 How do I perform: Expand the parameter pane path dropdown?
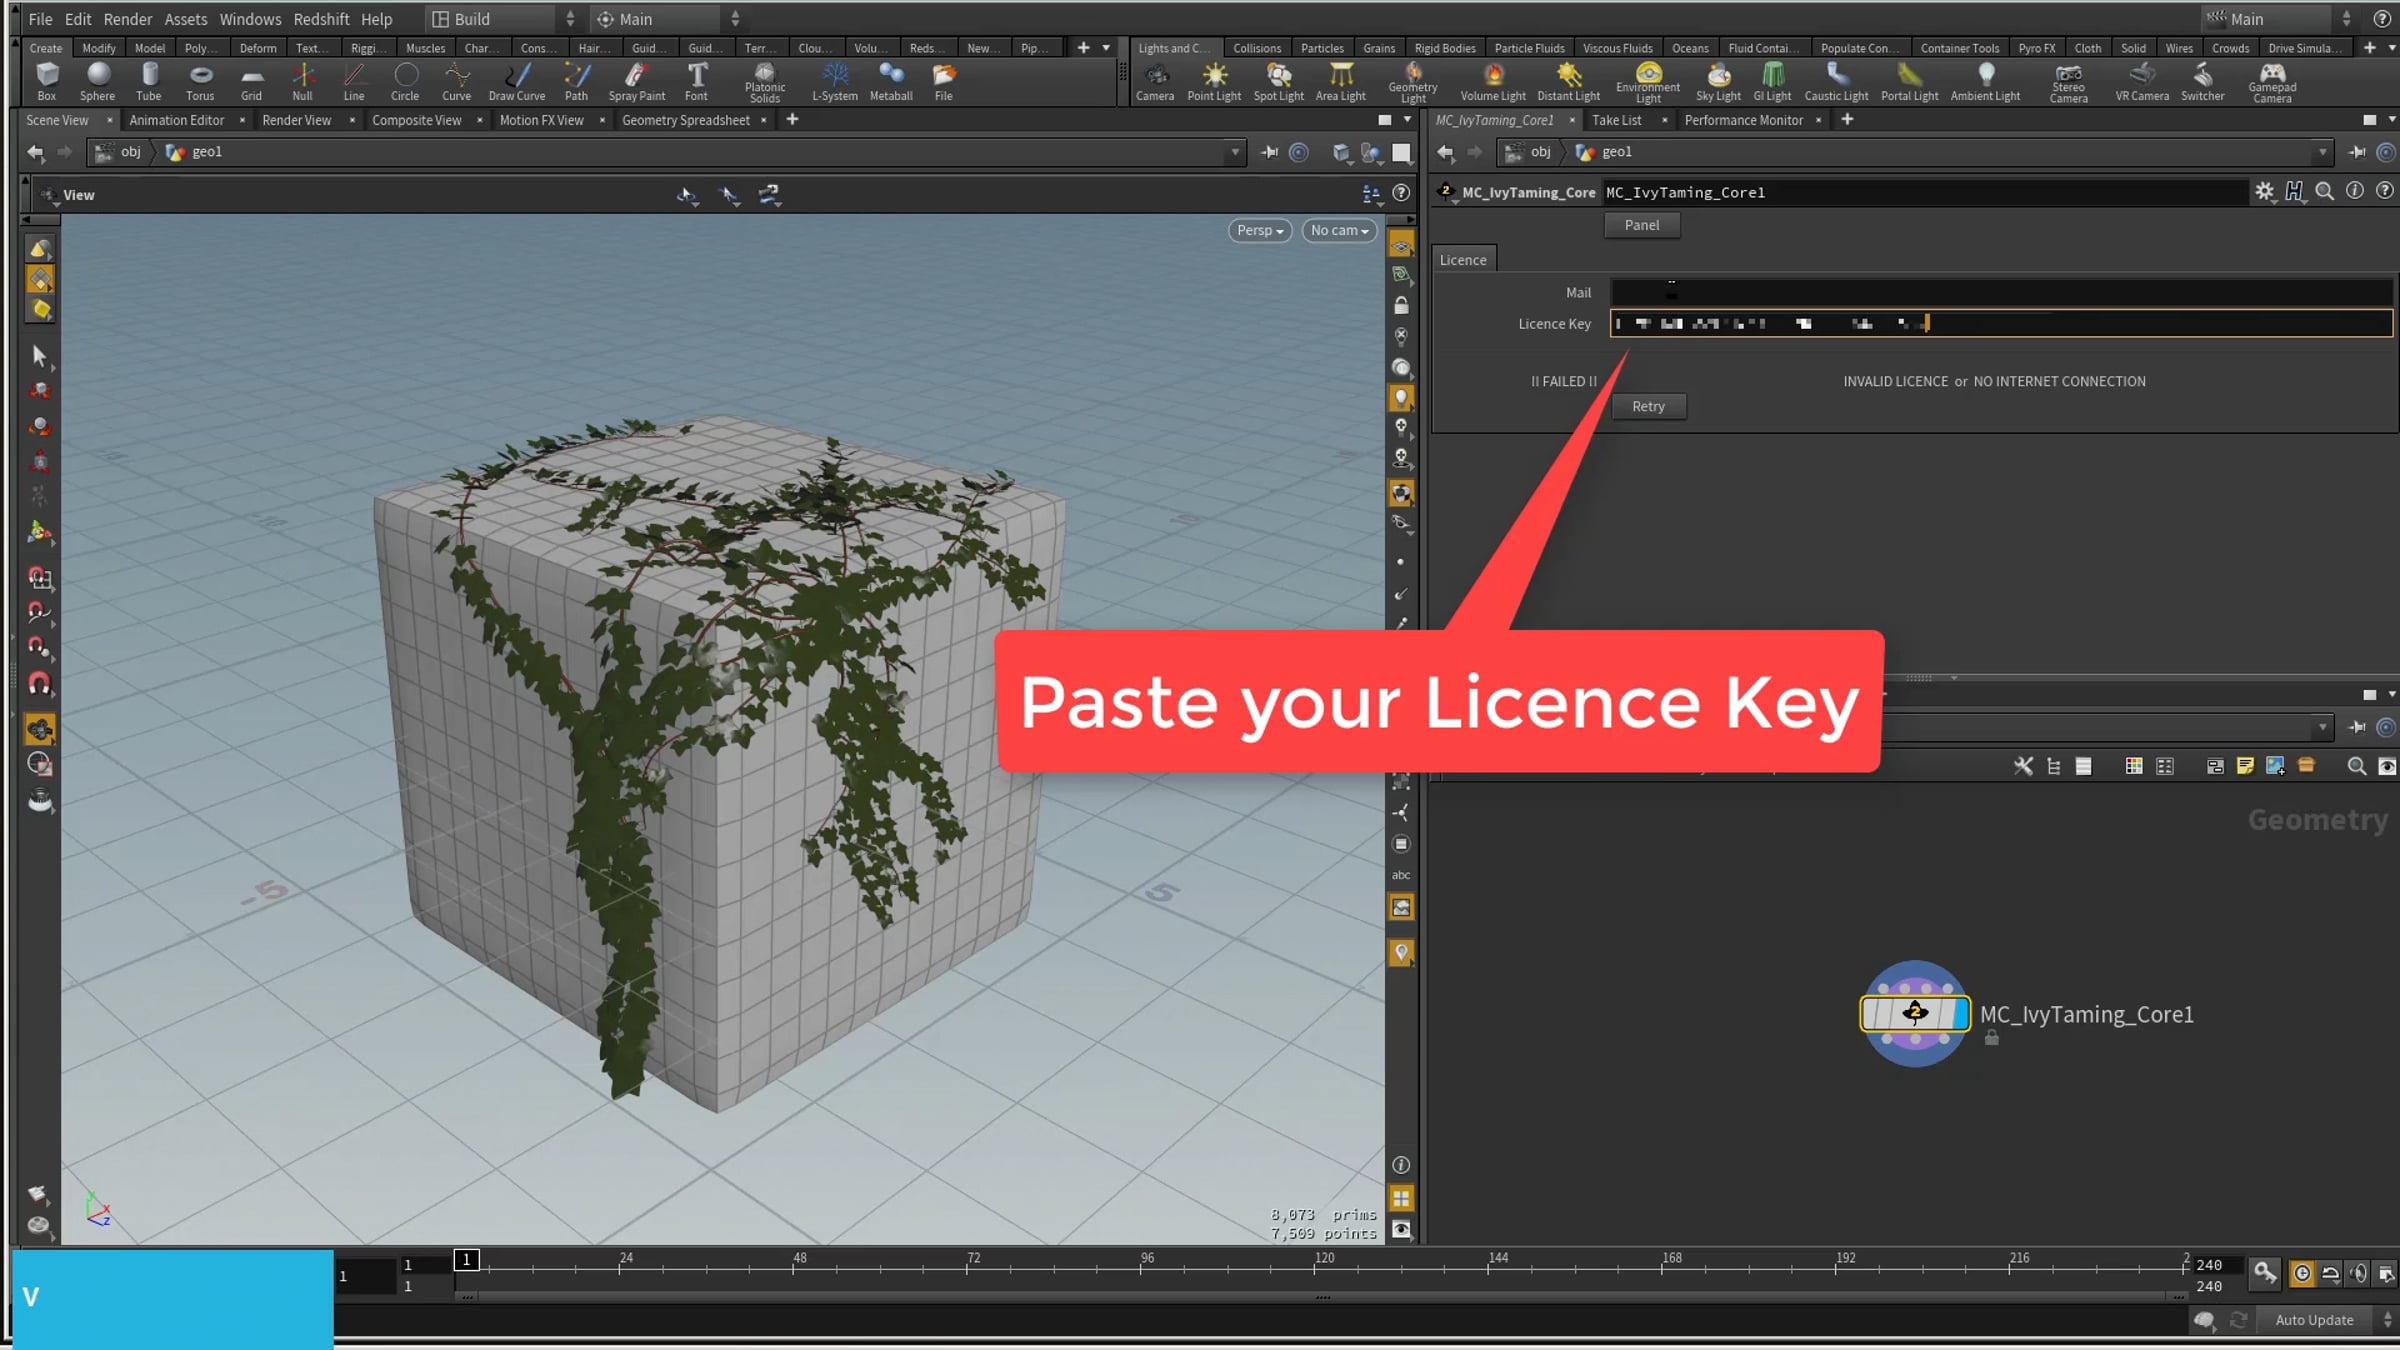click(x=2322, y=152)
